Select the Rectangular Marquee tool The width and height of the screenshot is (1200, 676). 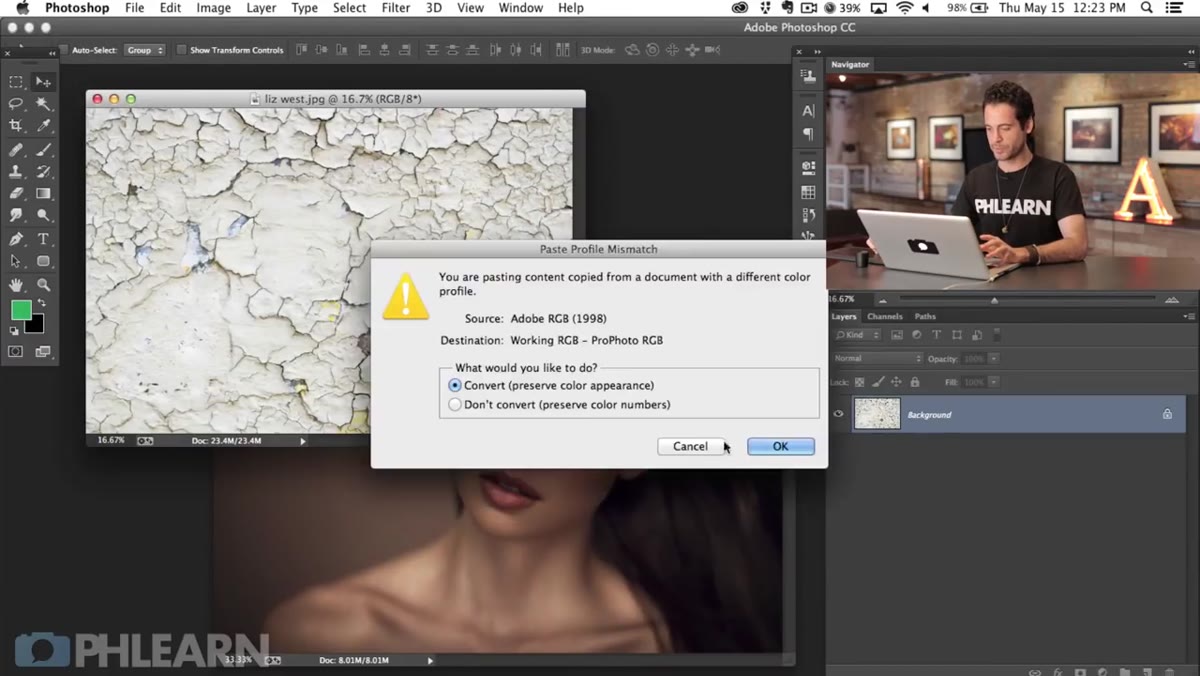[x=16, y=82]
